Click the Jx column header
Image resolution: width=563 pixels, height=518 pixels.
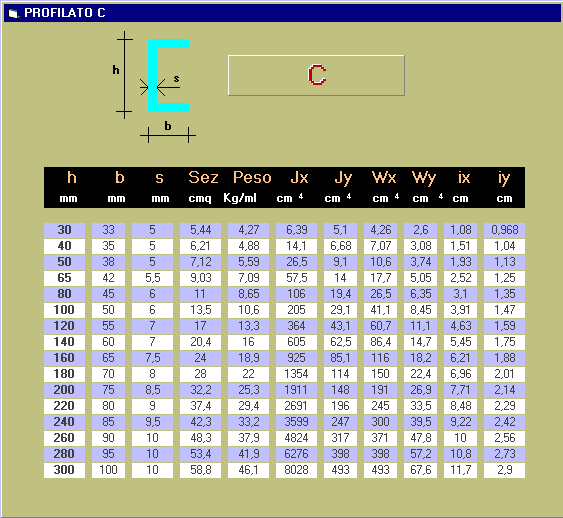tap(299, 178)
